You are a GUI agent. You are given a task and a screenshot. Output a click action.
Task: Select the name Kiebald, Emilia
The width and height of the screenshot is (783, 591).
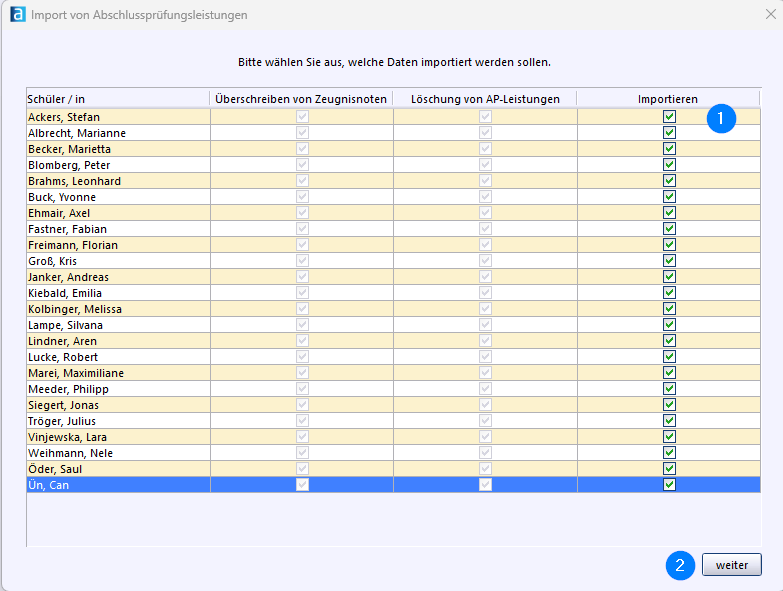pyautogui.click(x=65, y=293)
